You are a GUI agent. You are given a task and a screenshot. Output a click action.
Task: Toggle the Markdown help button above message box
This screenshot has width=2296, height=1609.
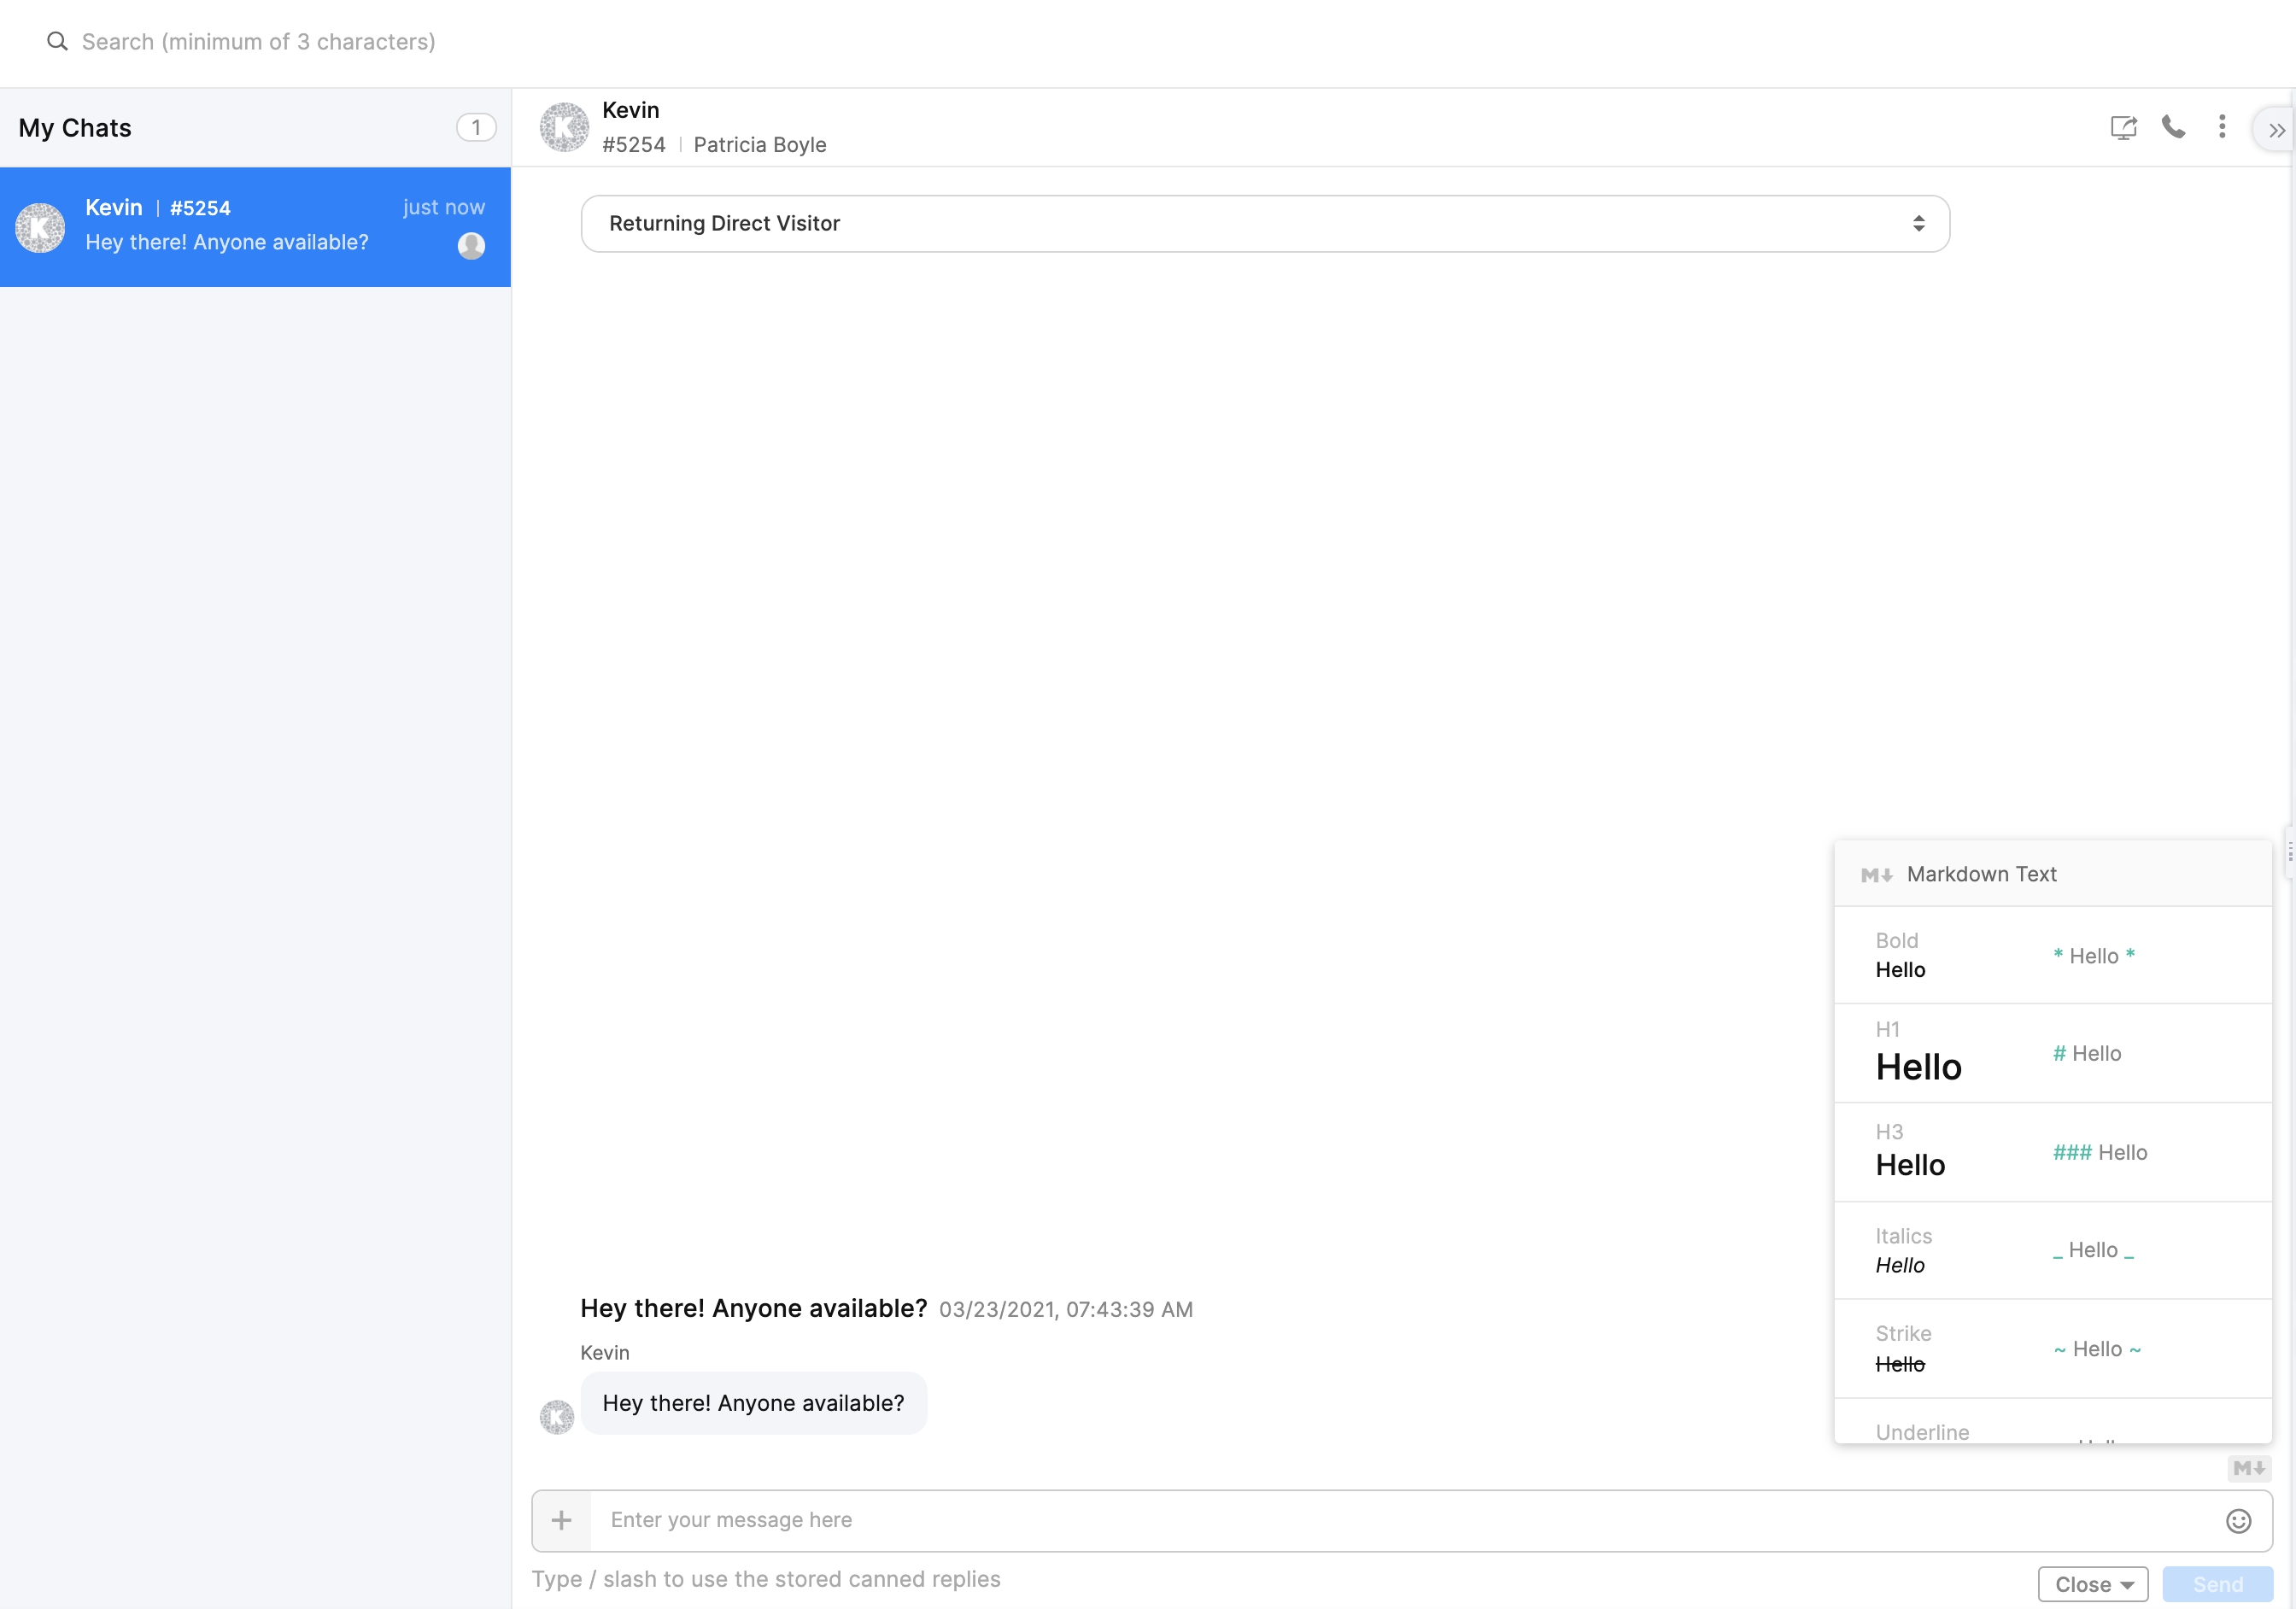[2249, 1468]
